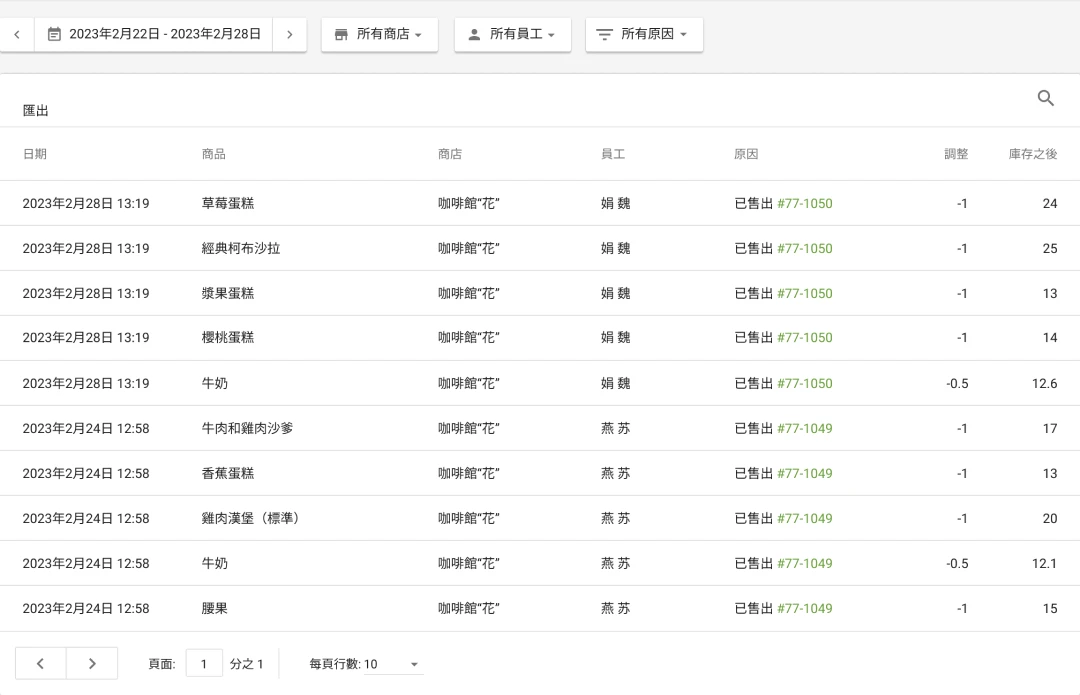Open the 所有商店 dropdown
The width and height of the screenshot is (1080, 695).
click(x=380, y=34)
